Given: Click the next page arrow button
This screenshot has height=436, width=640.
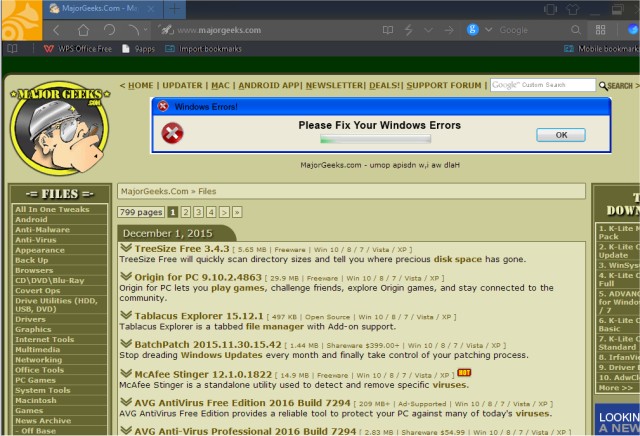Looking at the screenshot, I should click(224, 212).
